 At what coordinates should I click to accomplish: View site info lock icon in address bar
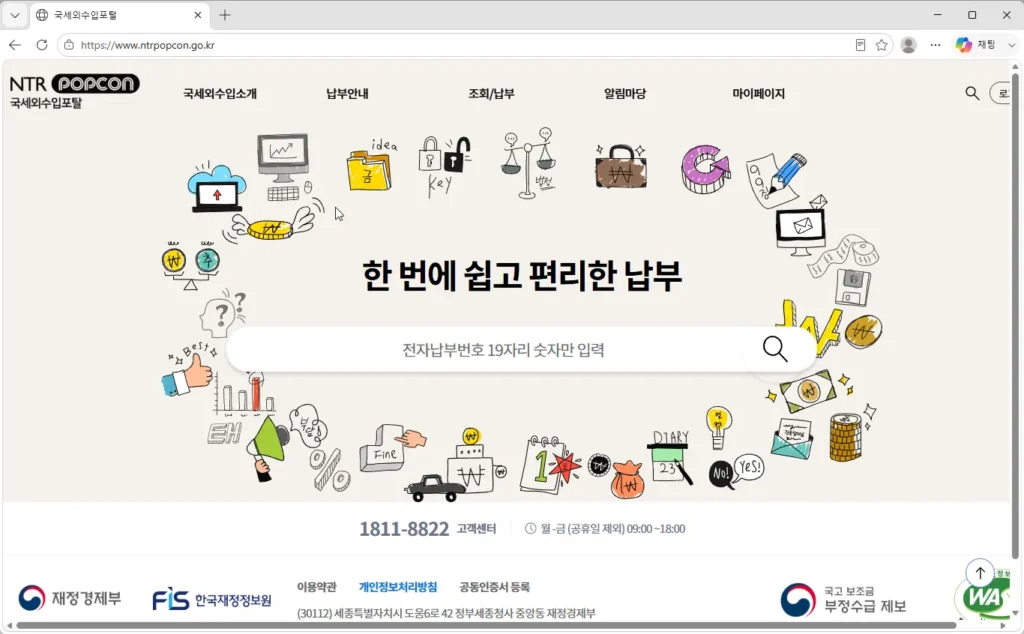(x=69, y=45)
